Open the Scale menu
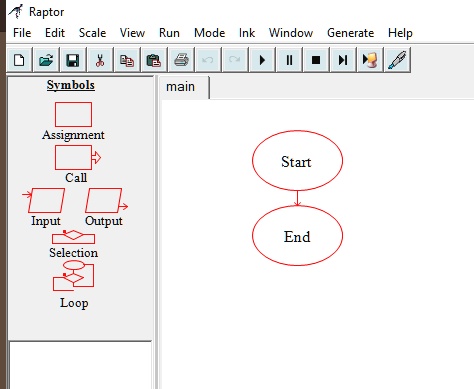Screen dimensions: 474x389 pyautogui.click(x=92, y=33)
